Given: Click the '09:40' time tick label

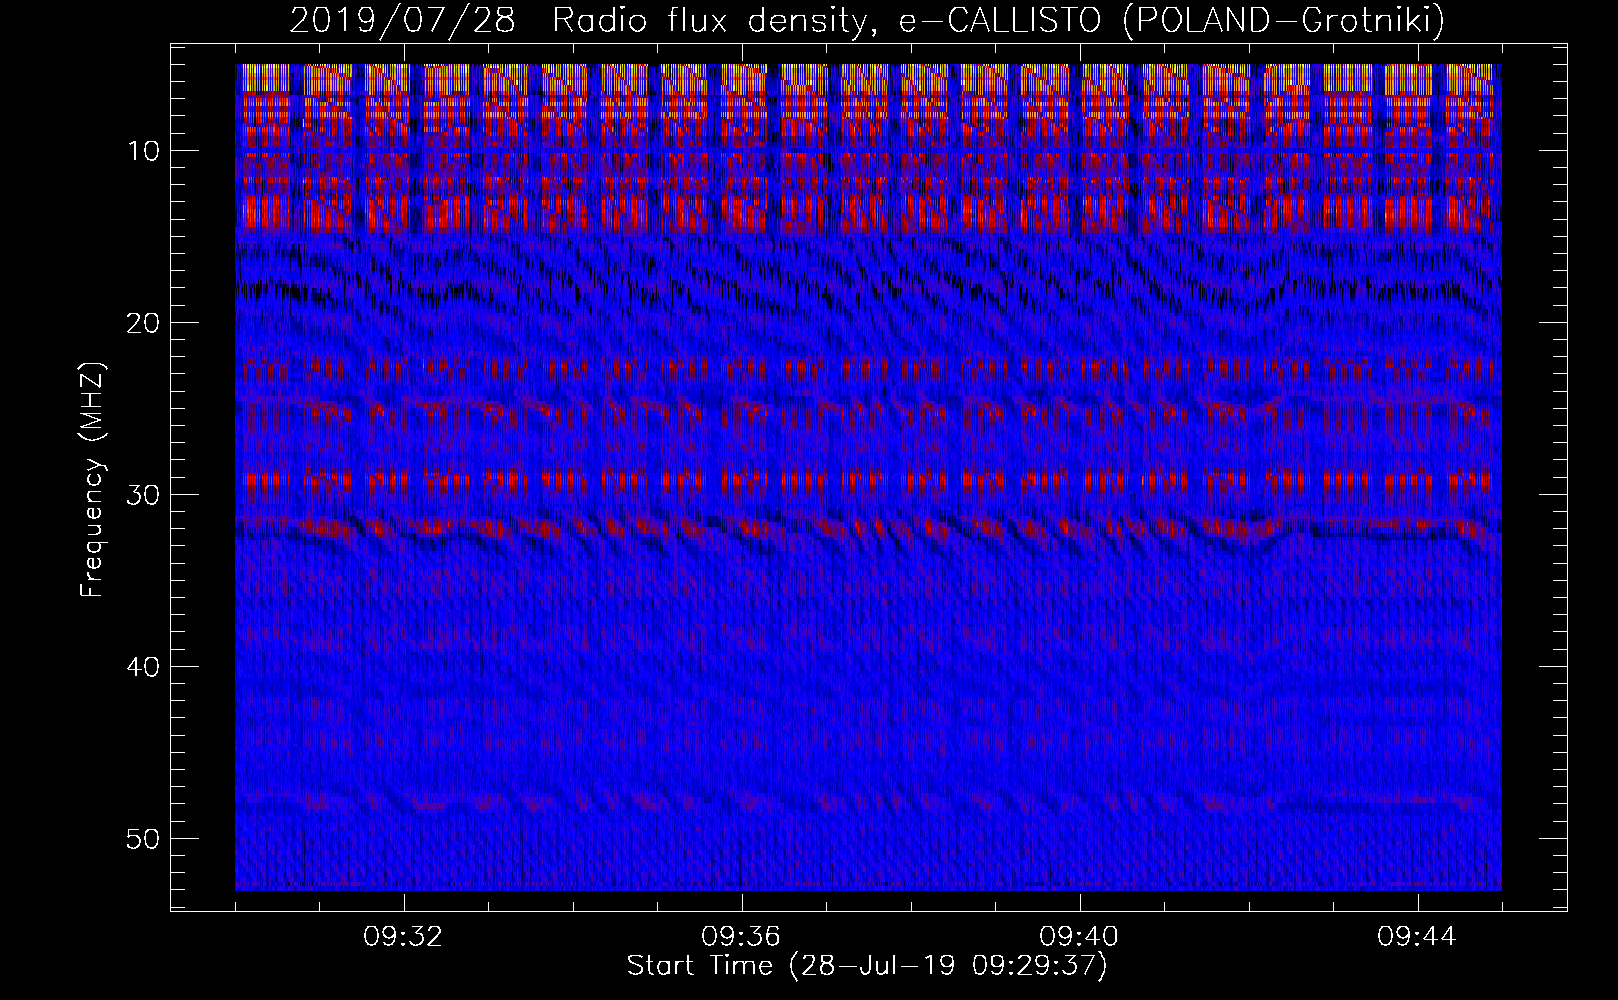Looking at the screenshot, I should tap(1080, 937).
